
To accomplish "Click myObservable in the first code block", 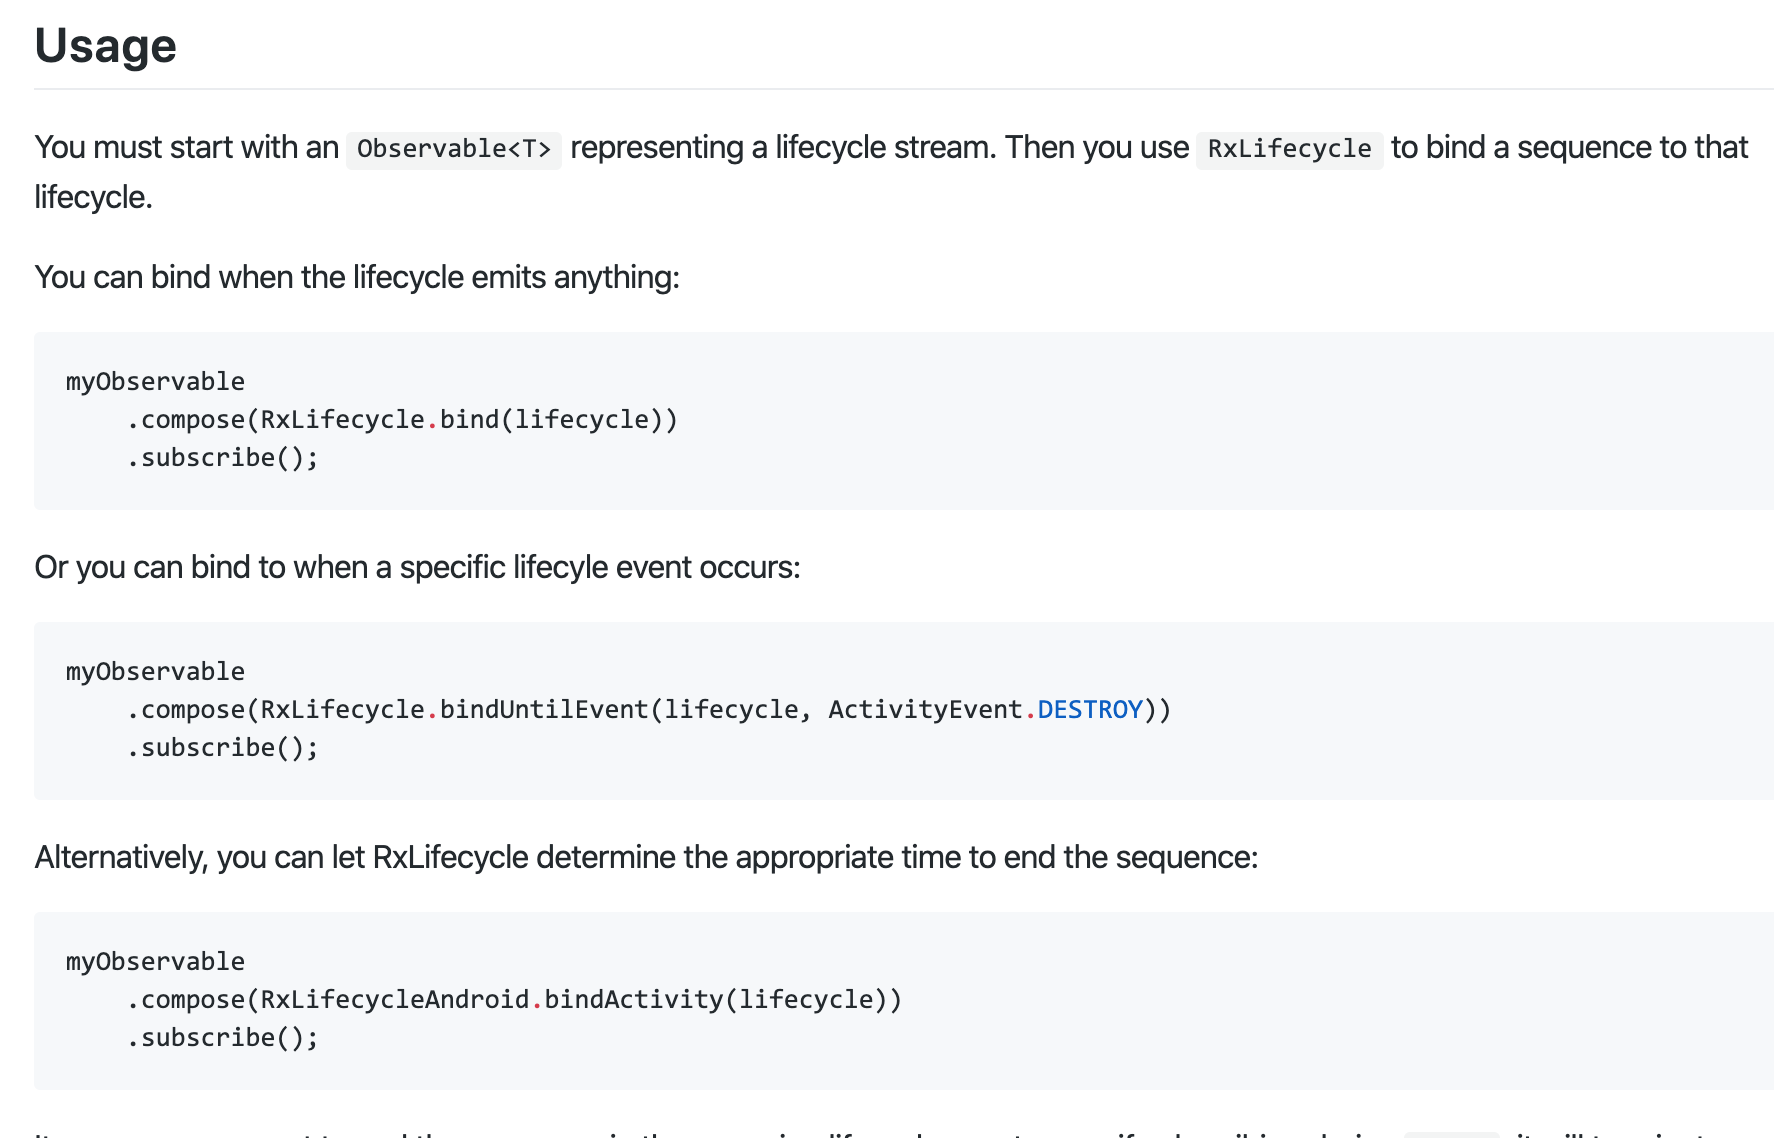I will (155, 382).
